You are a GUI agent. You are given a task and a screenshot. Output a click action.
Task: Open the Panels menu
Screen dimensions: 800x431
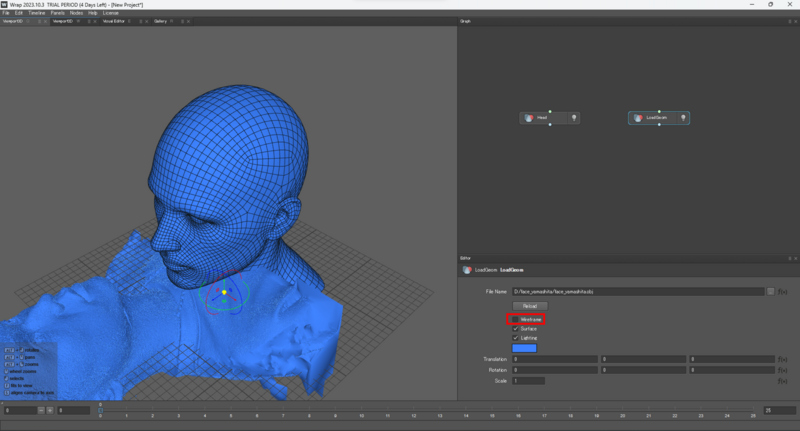[57, 13]
